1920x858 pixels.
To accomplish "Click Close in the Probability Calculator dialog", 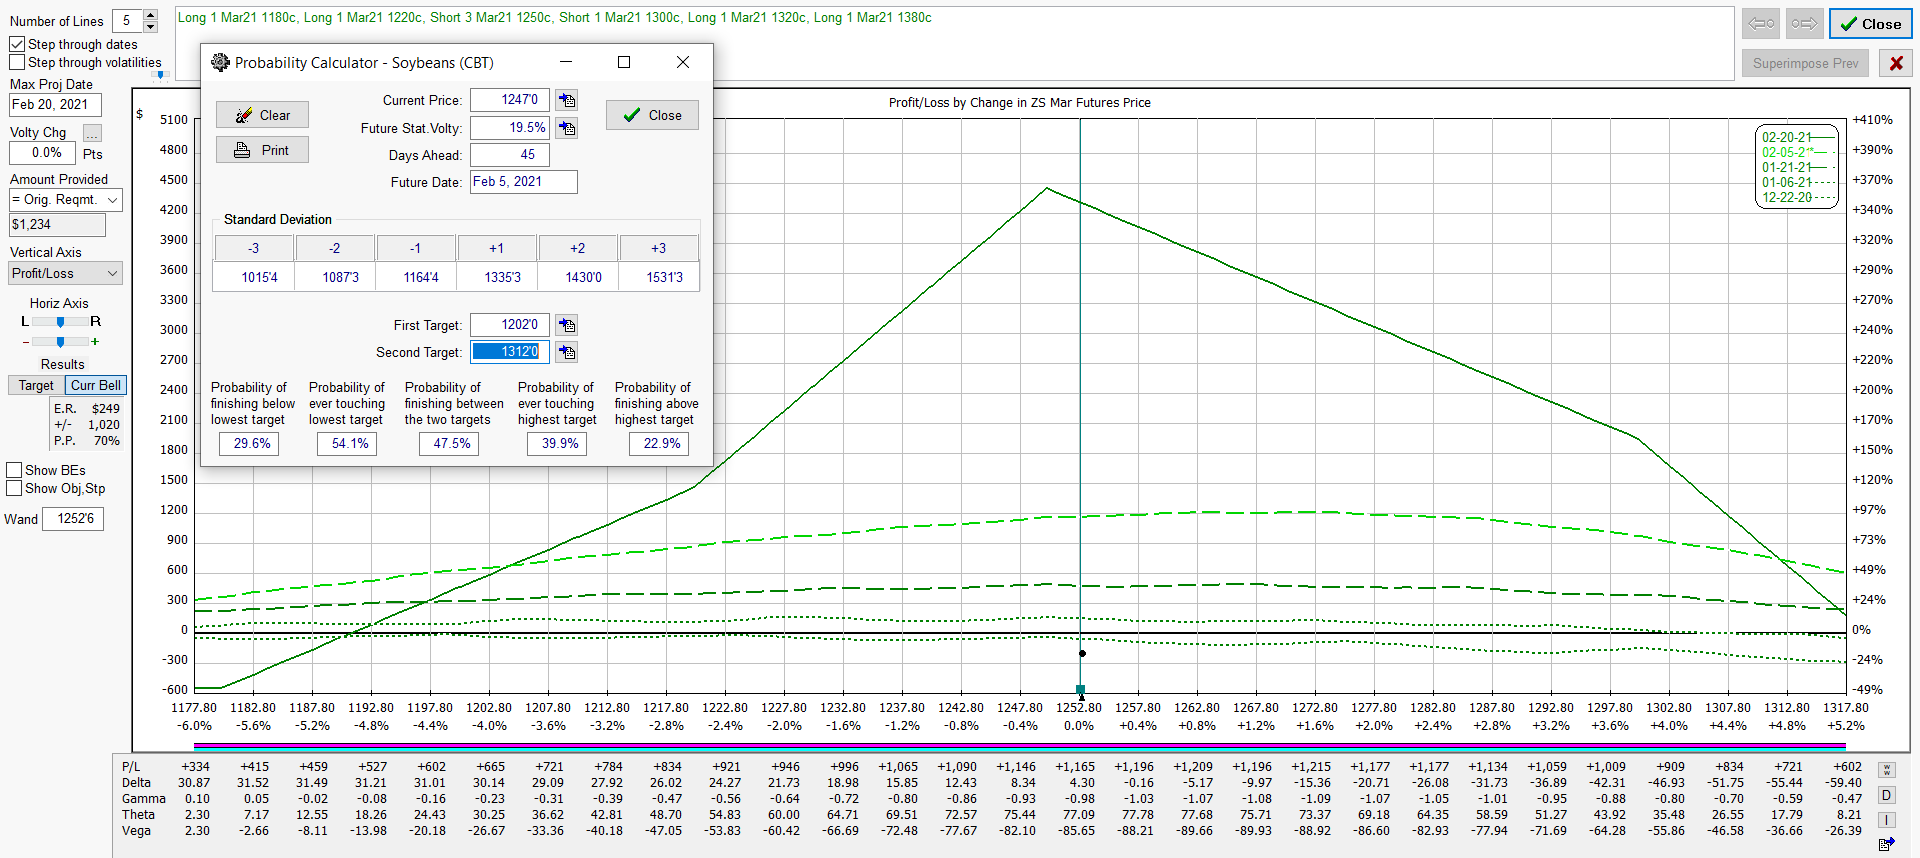I will 652,115.
